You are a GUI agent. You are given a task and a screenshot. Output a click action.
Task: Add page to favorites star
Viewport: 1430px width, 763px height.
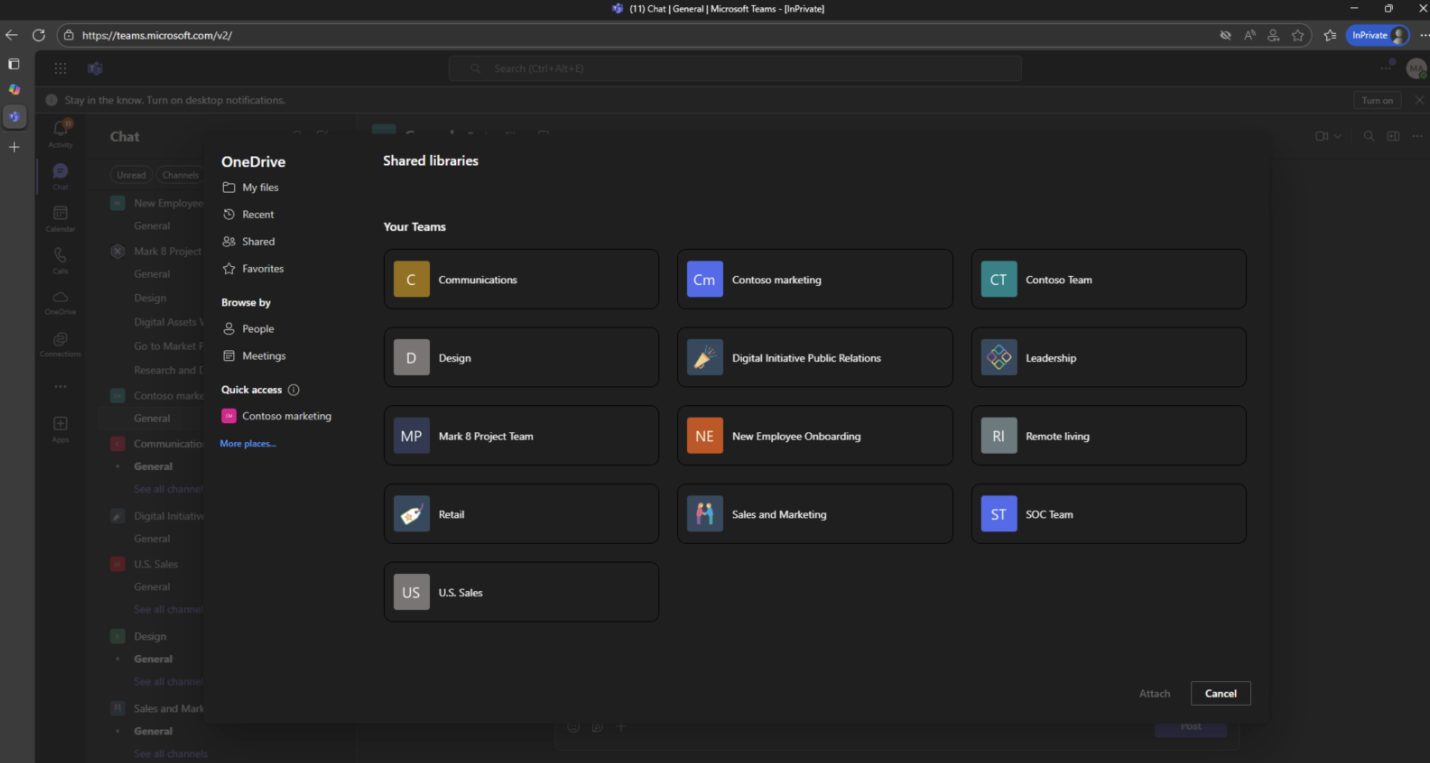point(1297,35)
